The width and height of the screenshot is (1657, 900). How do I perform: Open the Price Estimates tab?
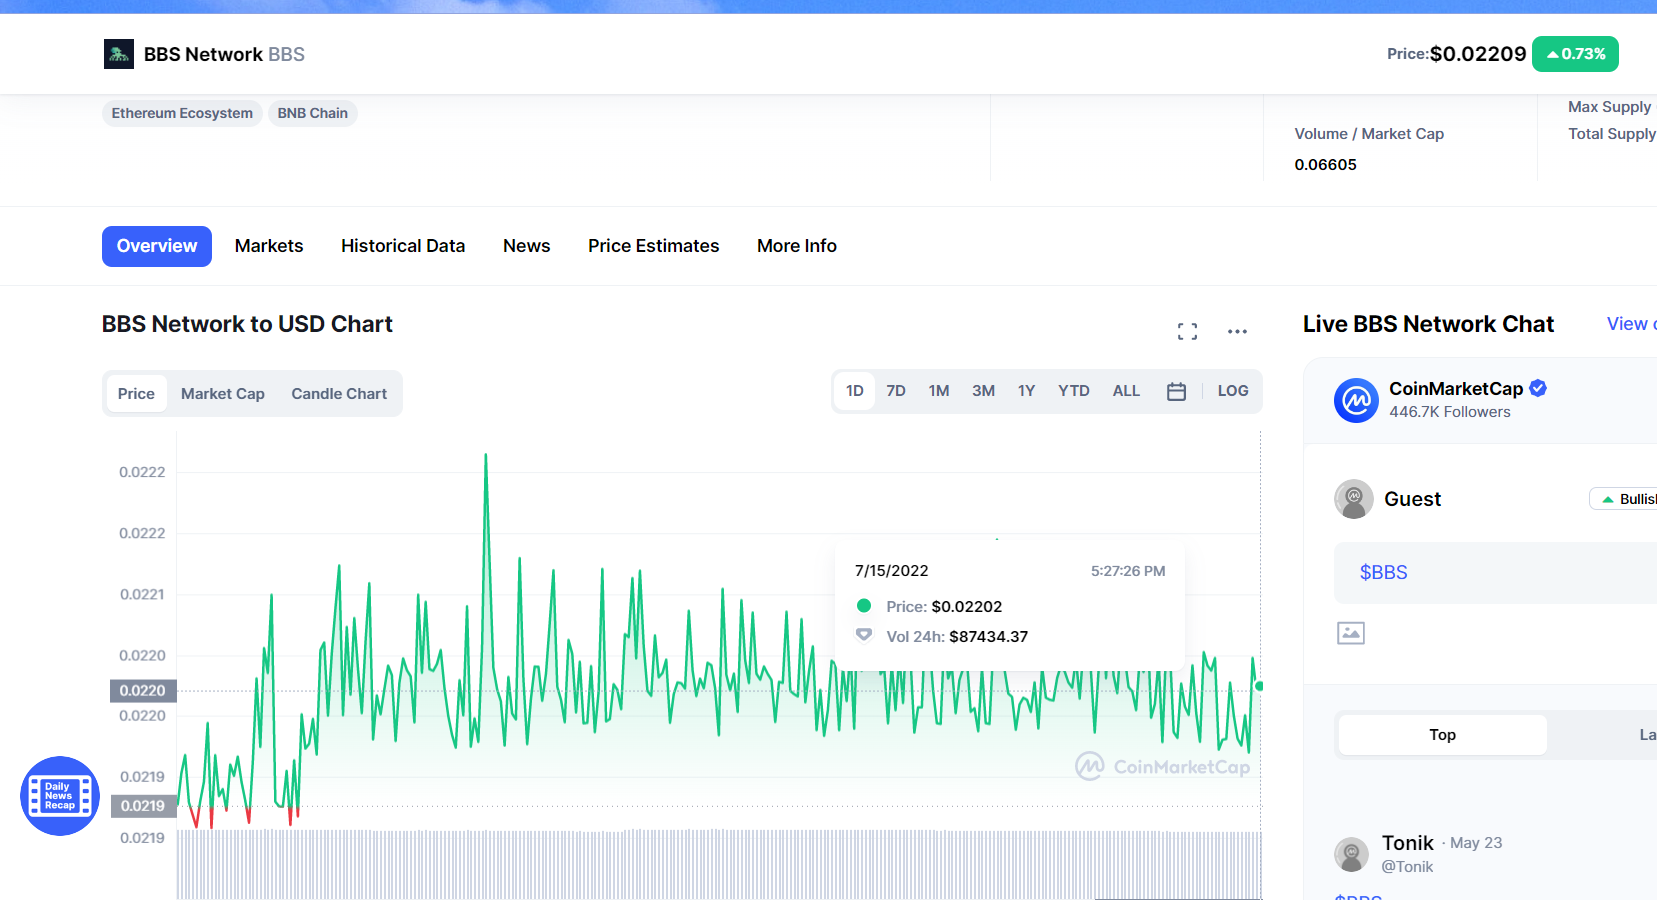point(654,246)
